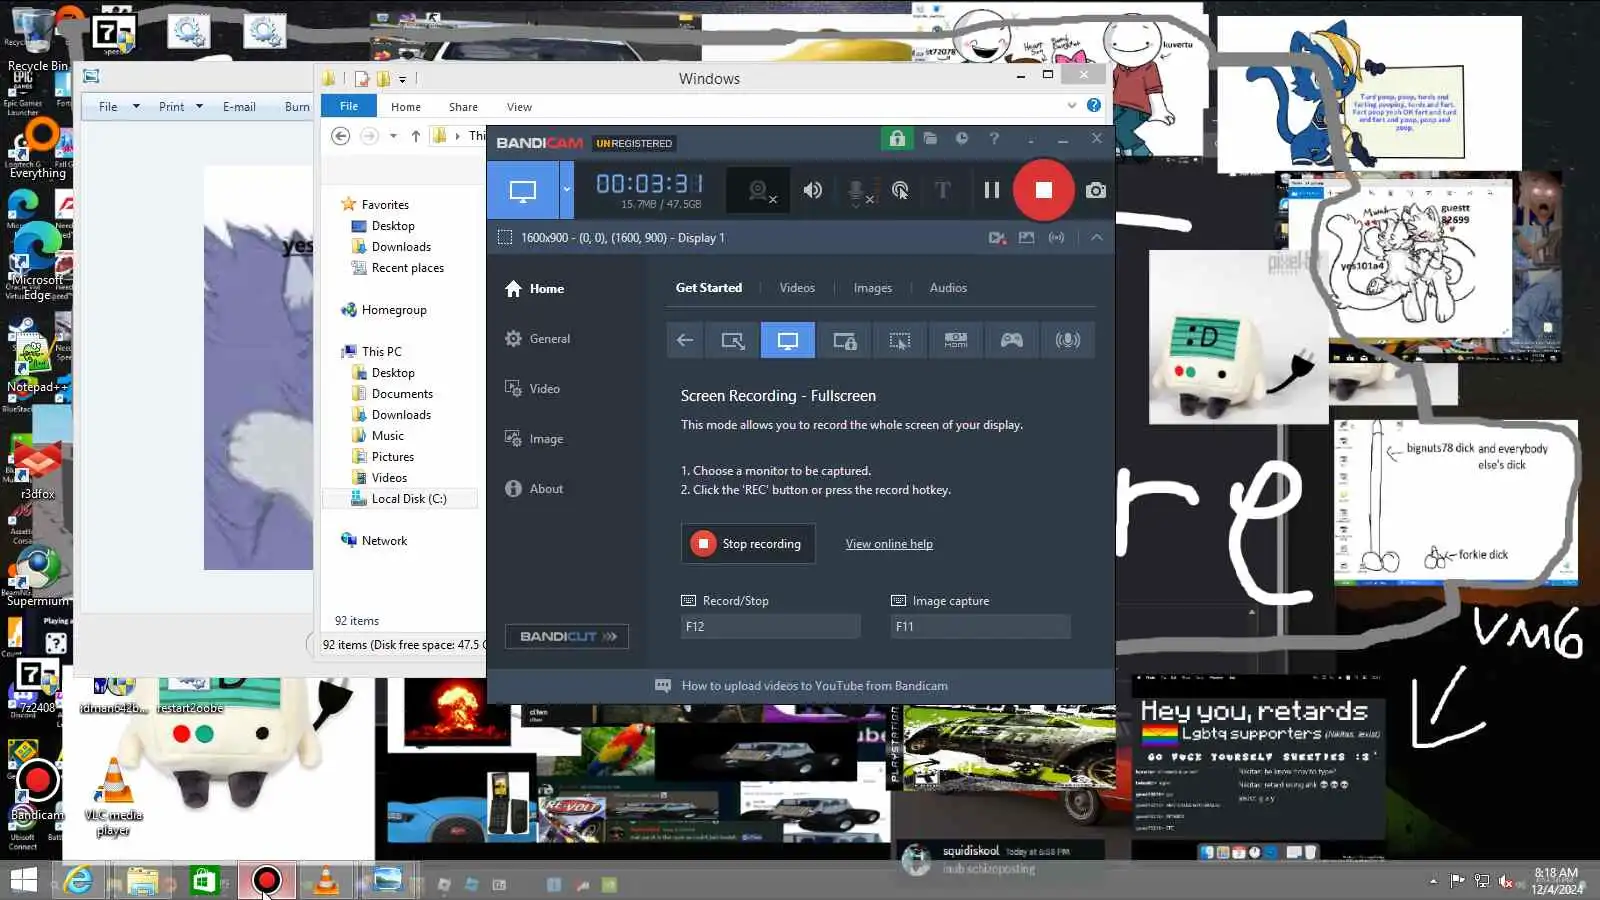Click the audio broadcast icon in the Bandicam bar
The width and height of the screenshot is (1600, 900).
pos(1056,238)
